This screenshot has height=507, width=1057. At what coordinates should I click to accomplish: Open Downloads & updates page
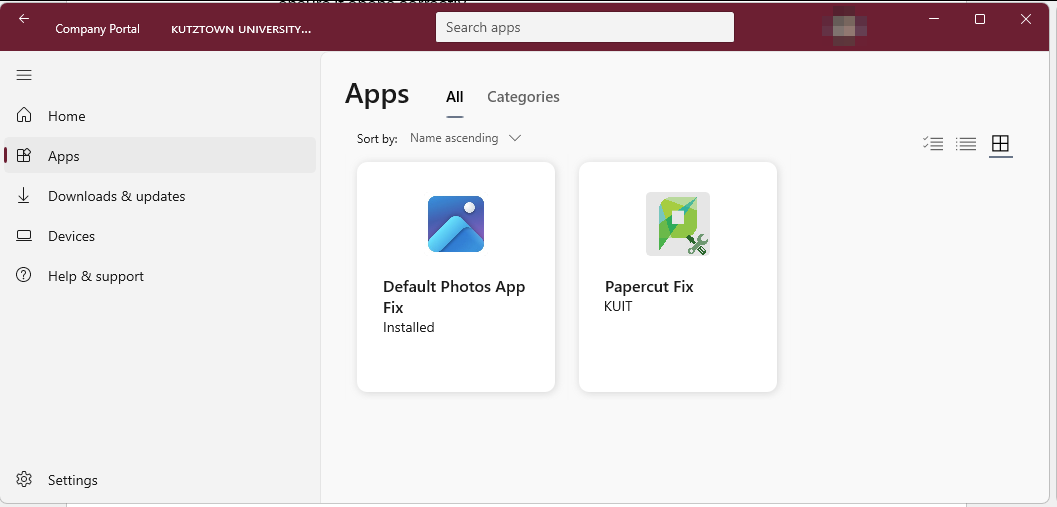click(160, 196)
